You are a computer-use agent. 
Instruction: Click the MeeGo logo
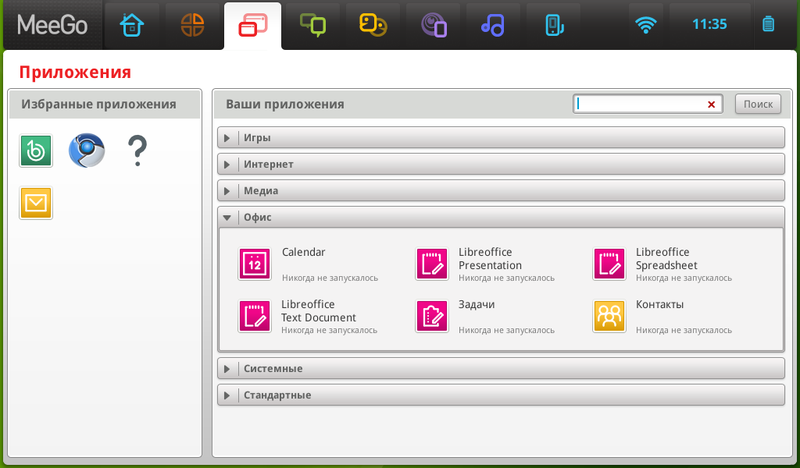click(53, 24)
